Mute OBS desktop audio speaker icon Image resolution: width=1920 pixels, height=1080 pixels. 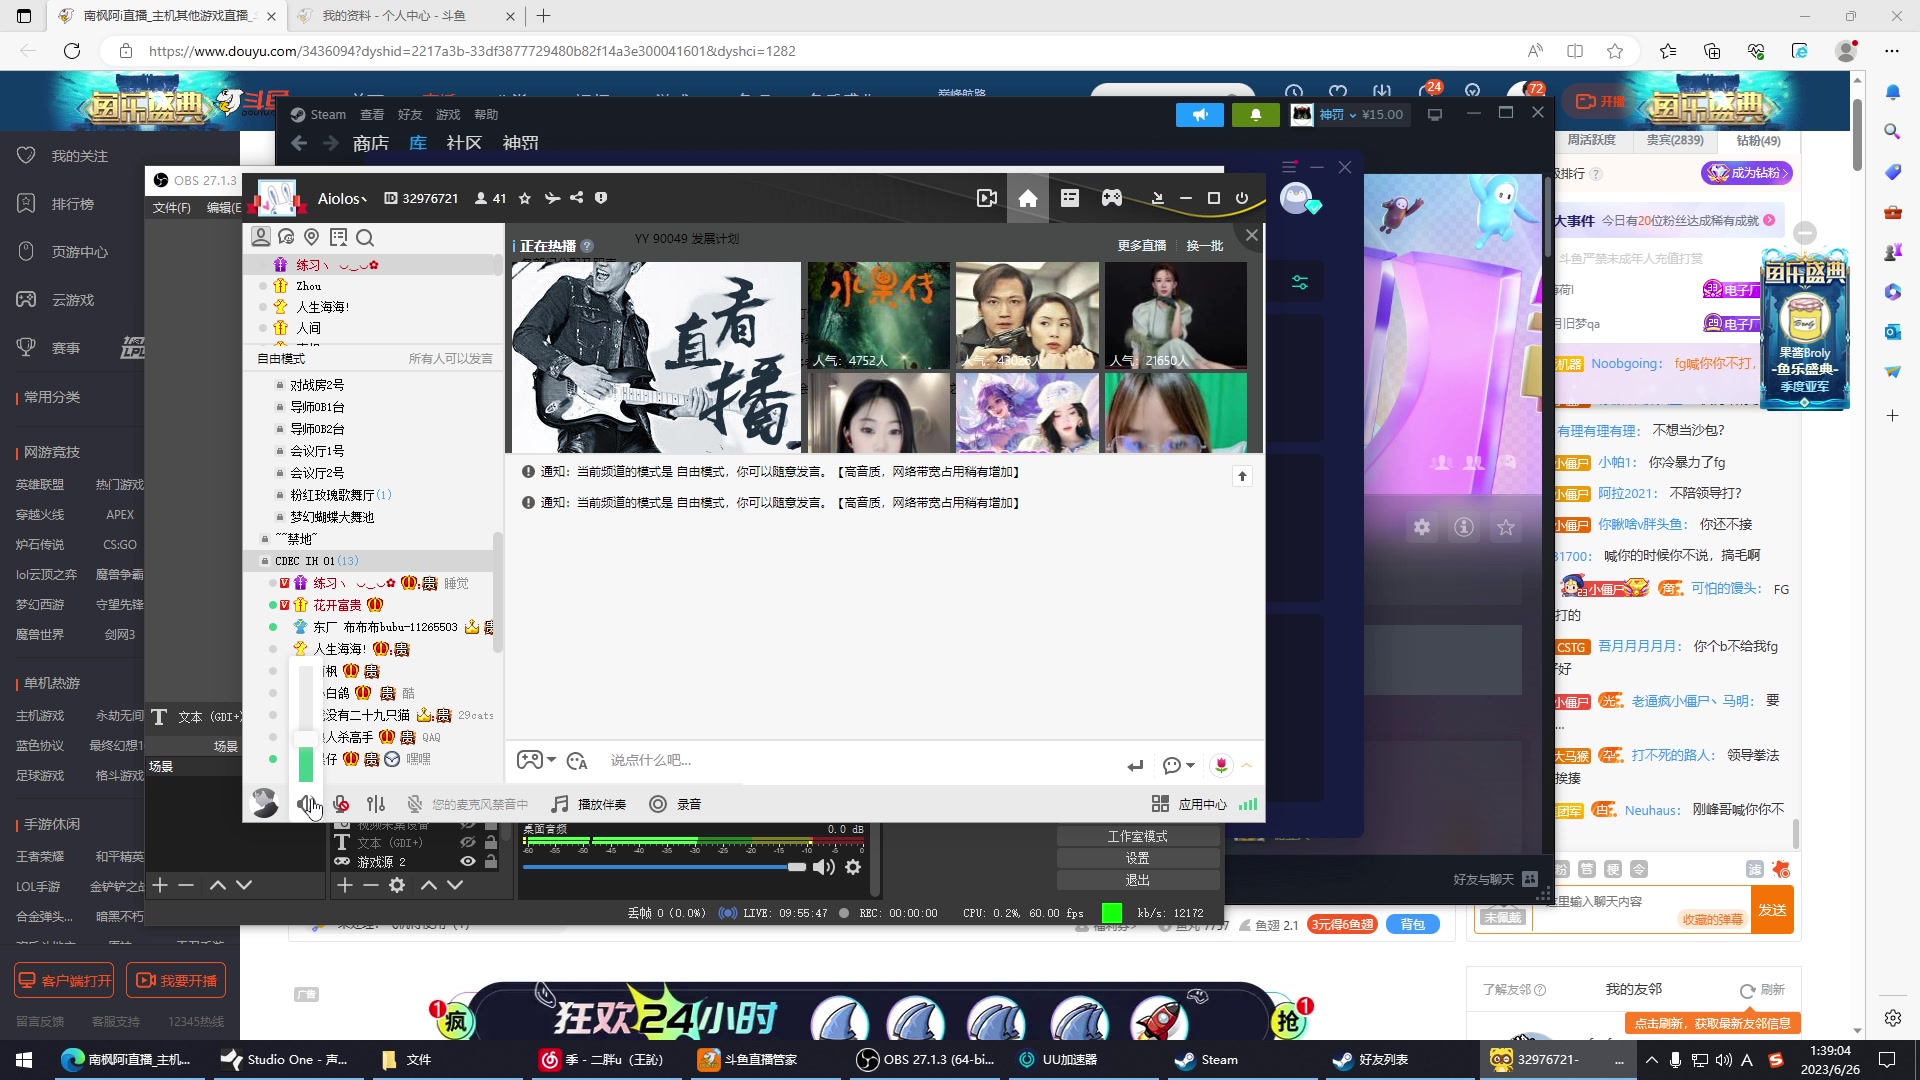[x=823, y=867]
